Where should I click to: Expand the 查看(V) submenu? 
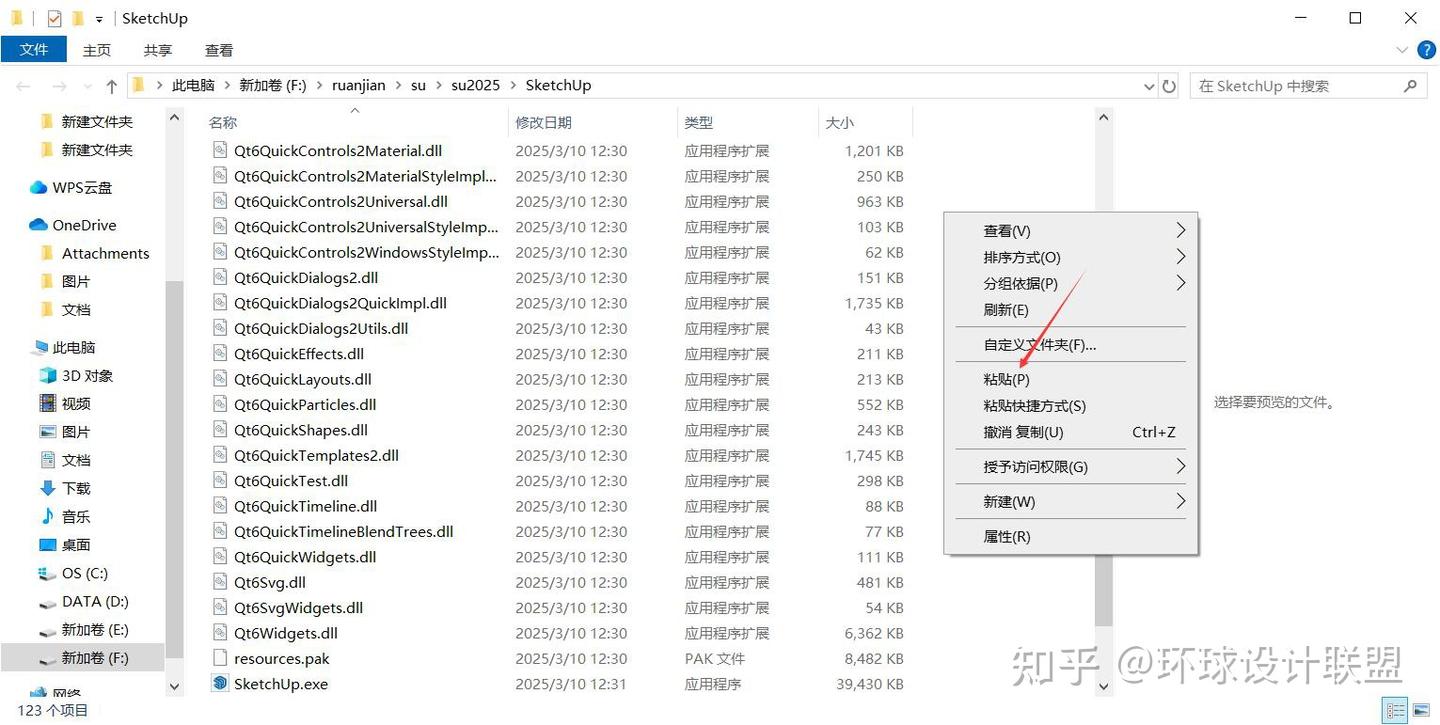click(x=1006, y=230)
